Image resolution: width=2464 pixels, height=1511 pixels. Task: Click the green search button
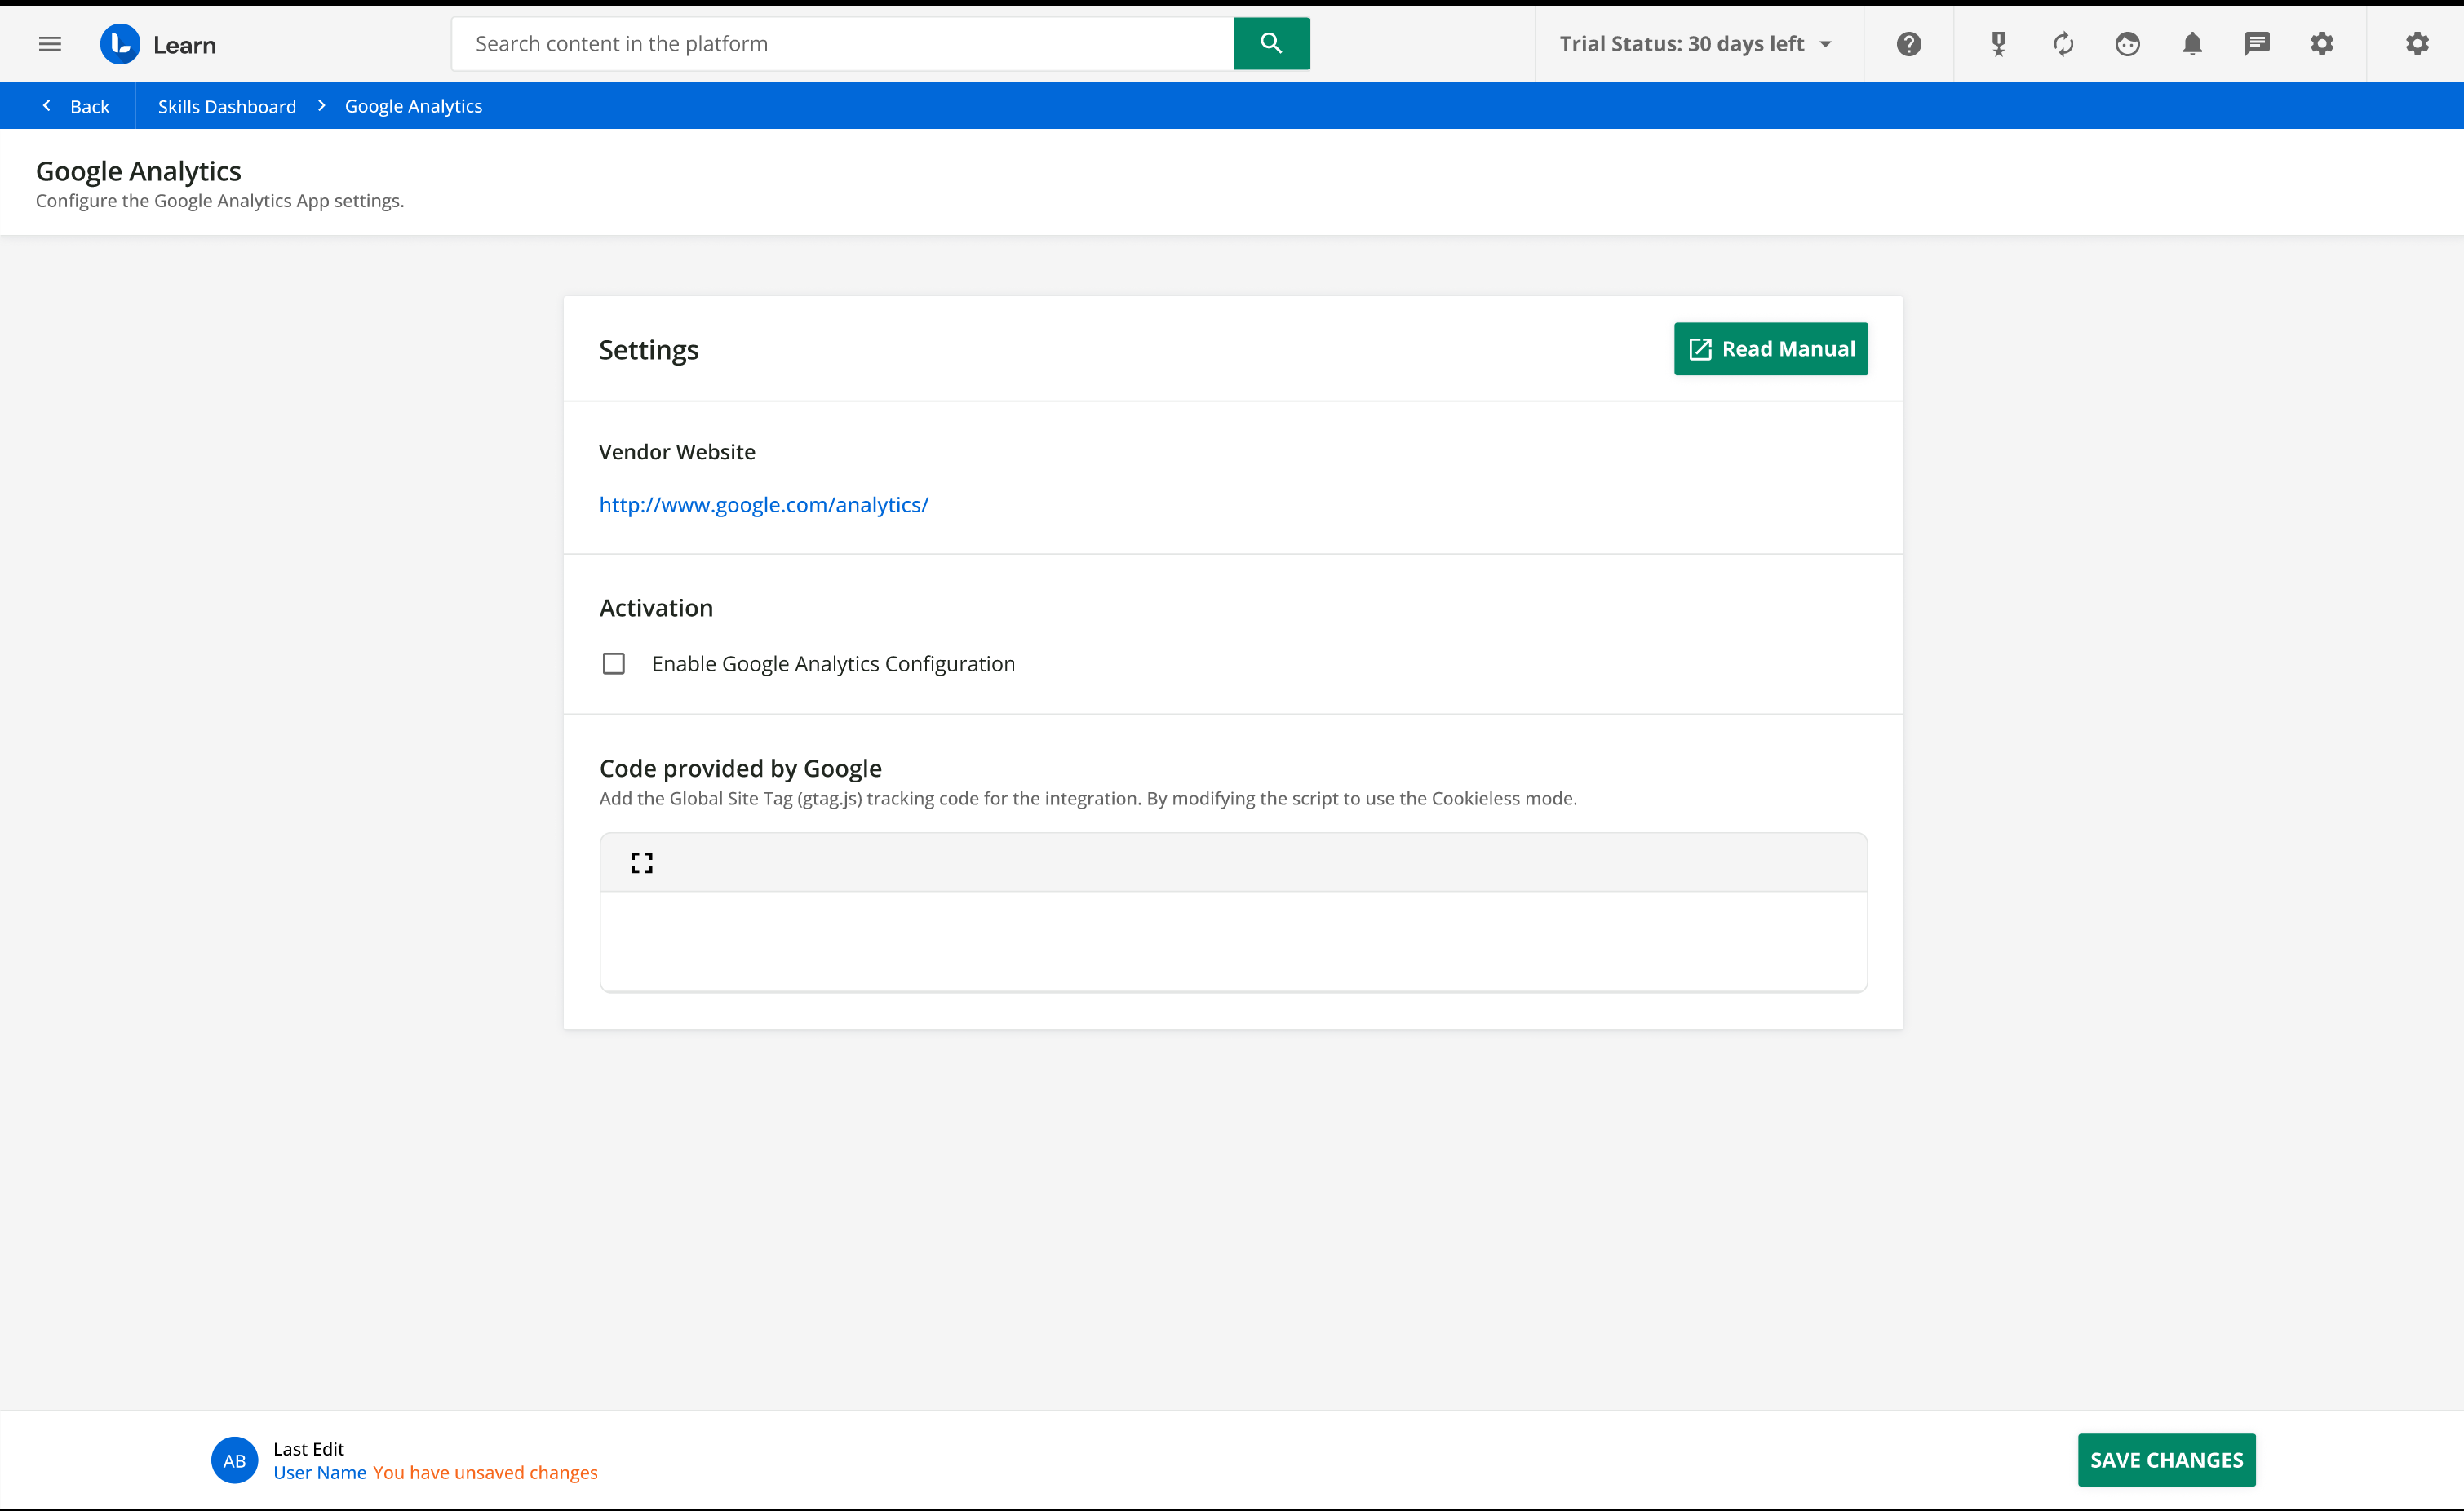(1271, 43)
